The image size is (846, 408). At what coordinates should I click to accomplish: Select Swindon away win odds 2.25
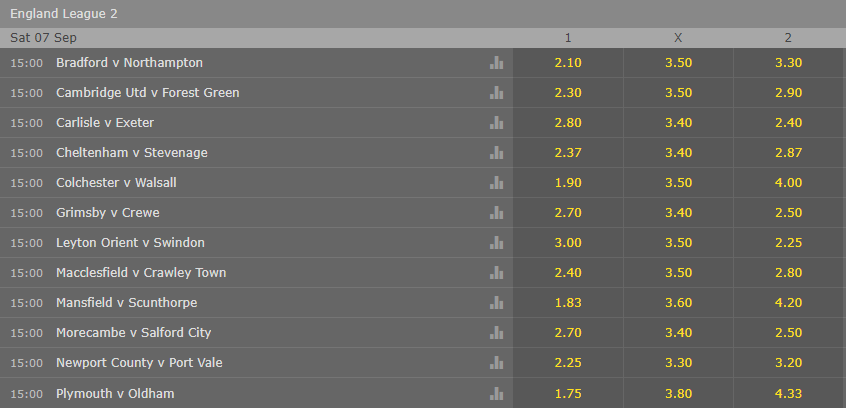click(x=789, y=243)
